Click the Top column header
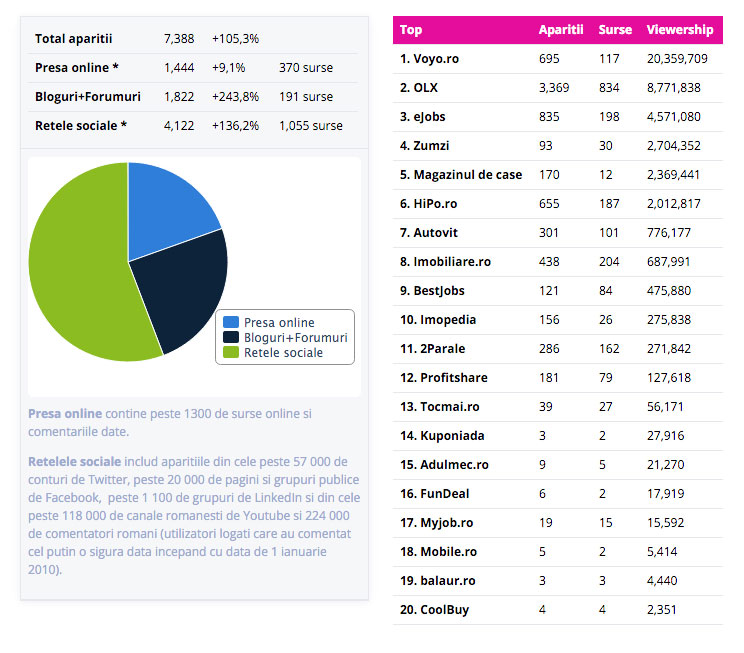744x653 pixels. tap(411, 30)
